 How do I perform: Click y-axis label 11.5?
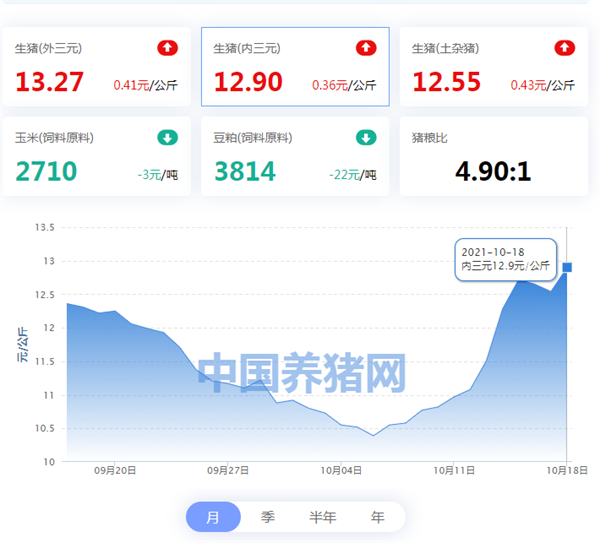[x=45, y=362]
